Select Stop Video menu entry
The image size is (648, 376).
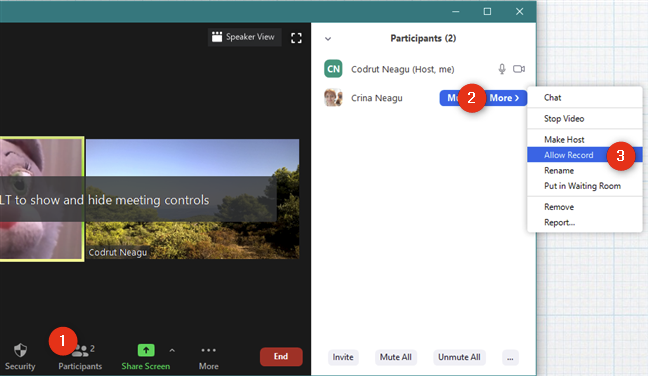[x=585, y=119]
